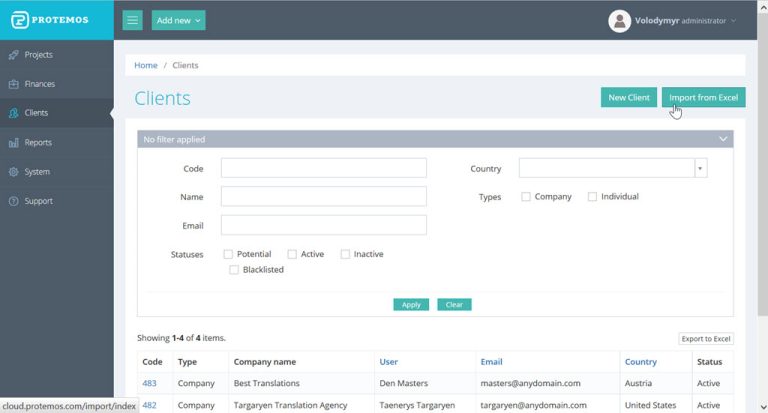768x413 pixels.
Task: Click the user avatar icon
Action: 620,21
